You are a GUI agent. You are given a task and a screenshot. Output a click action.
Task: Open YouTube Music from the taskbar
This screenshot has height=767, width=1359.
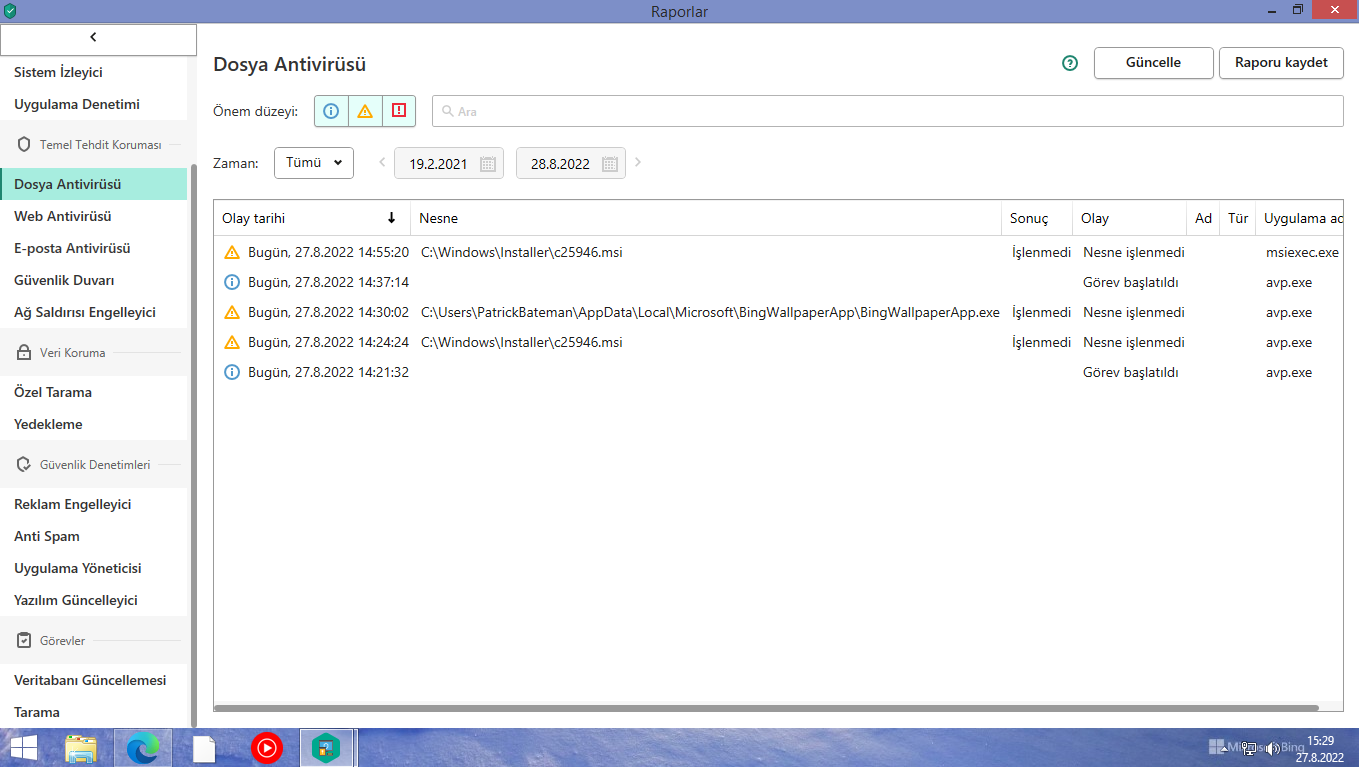(267, 748)
